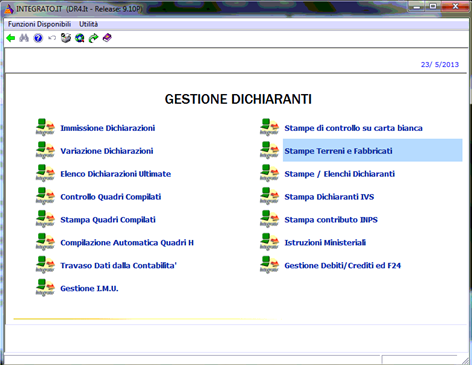Click the printer toolbar icon
This screenshot has height=365, width=472.
click(66, 38)
